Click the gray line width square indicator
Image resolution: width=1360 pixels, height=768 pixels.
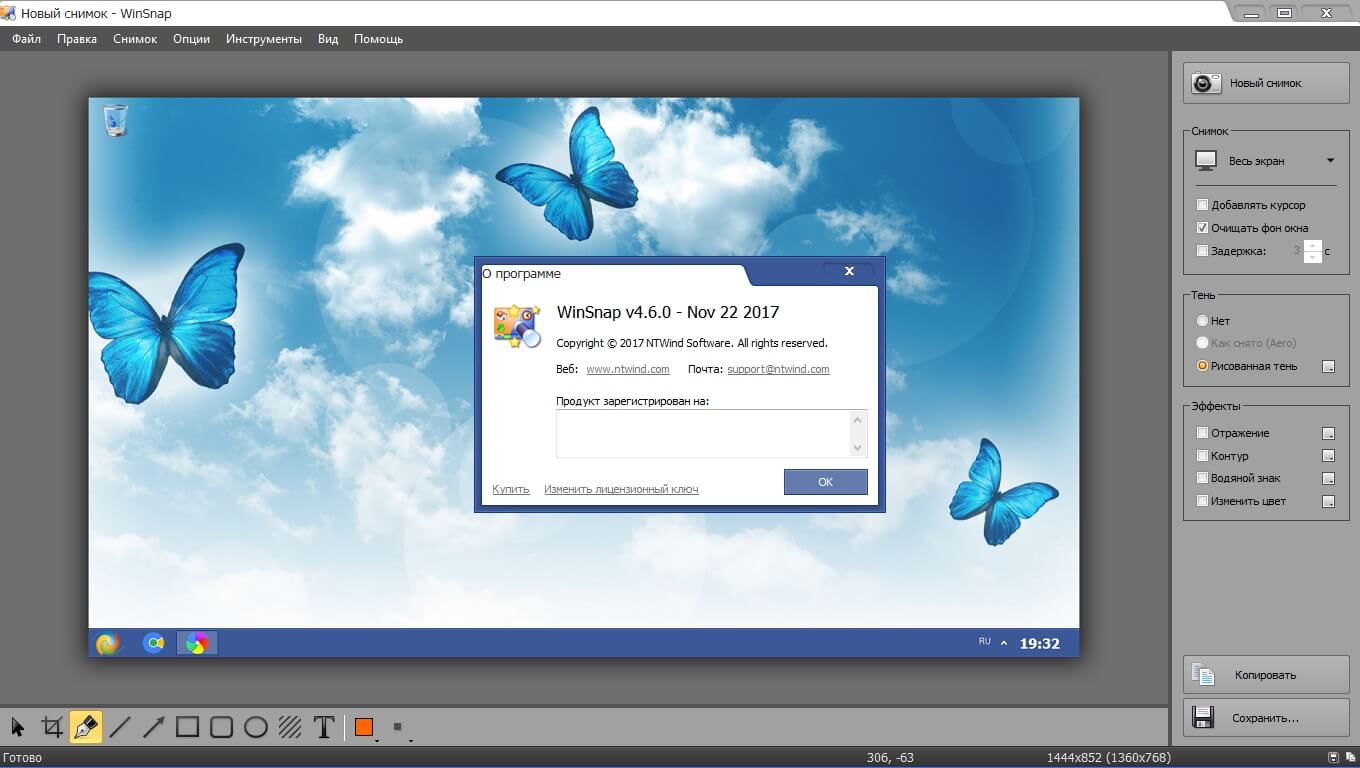click(397, 727)
